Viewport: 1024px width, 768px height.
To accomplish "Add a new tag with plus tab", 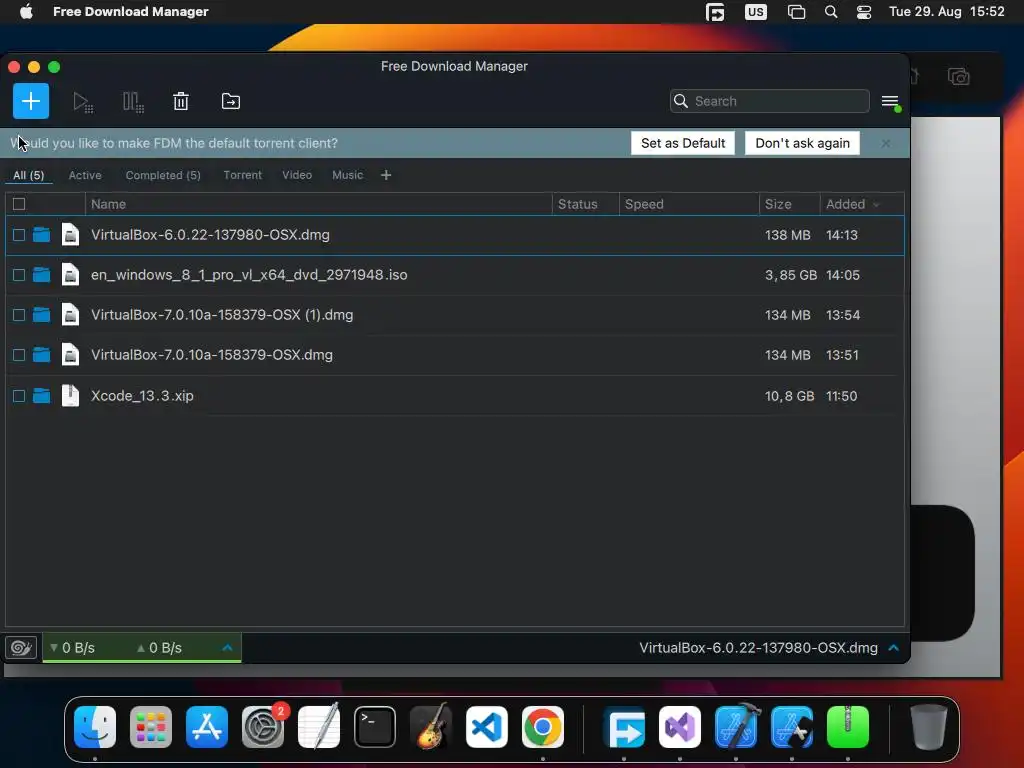I will coord(386,175).
